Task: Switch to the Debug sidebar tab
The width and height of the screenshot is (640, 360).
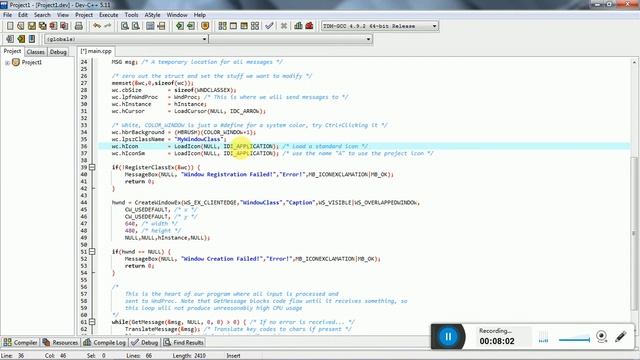Action: pos(58,52)
